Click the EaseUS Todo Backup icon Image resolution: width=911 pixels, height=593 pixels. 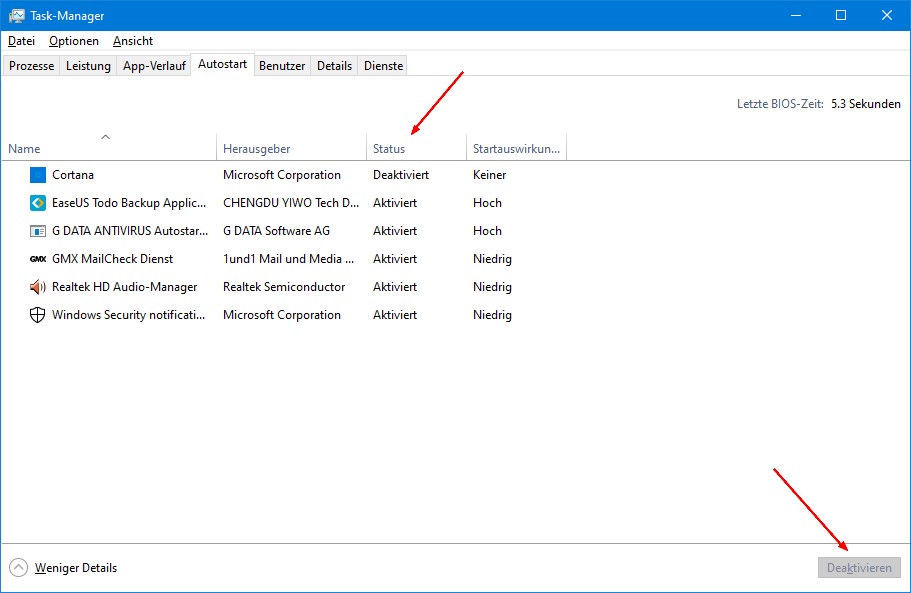(38, 203)
